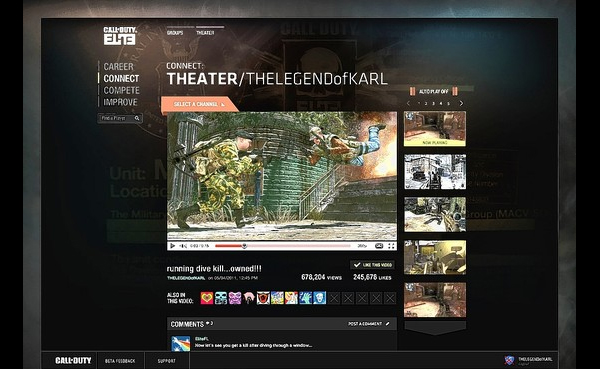The image size is (600, 369).
Task: Go to thumbnail page 2
Action: pos(426,103)
